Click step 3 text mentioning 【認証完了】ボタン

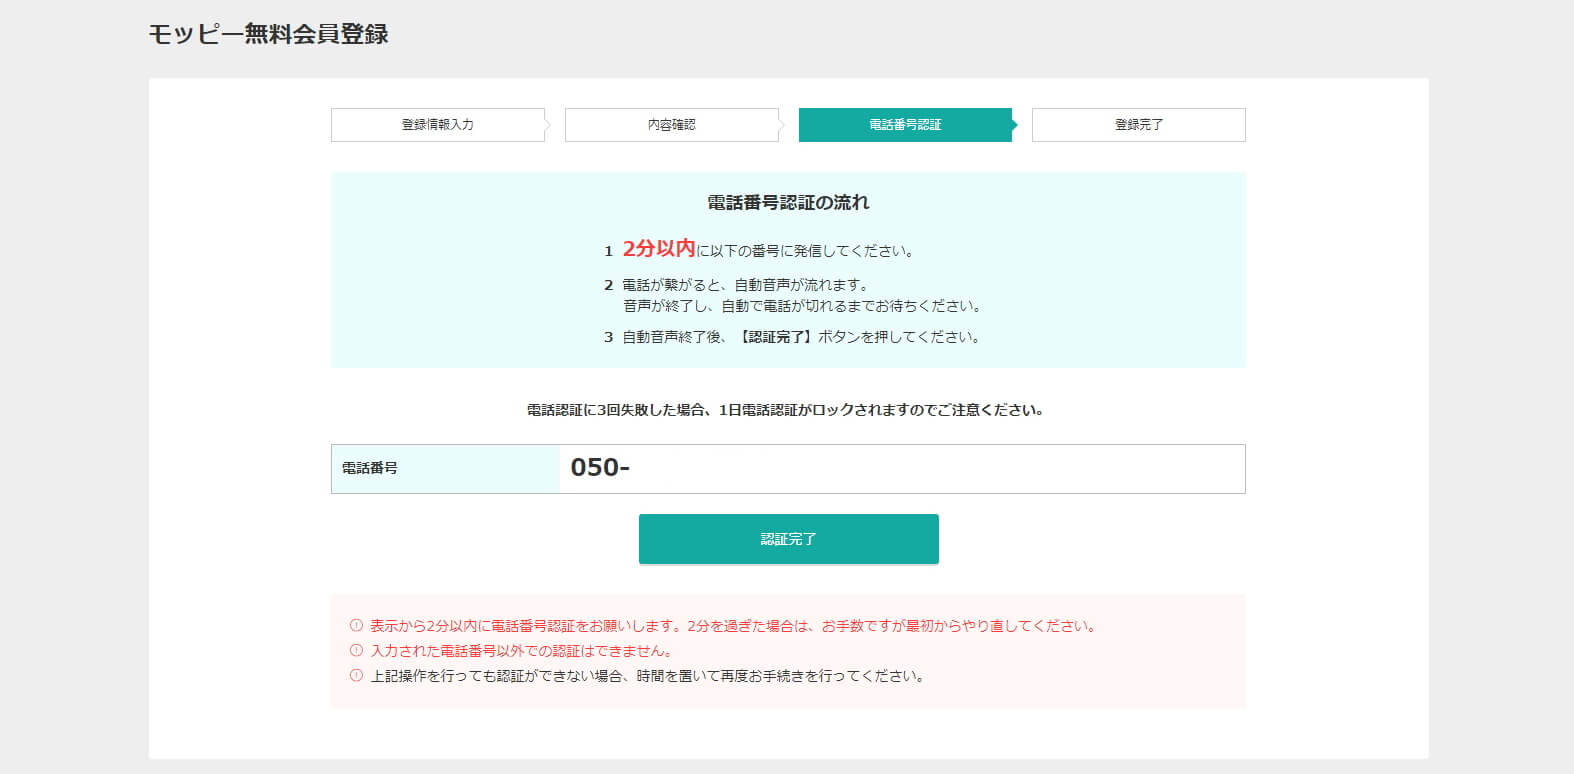point(801,337)
